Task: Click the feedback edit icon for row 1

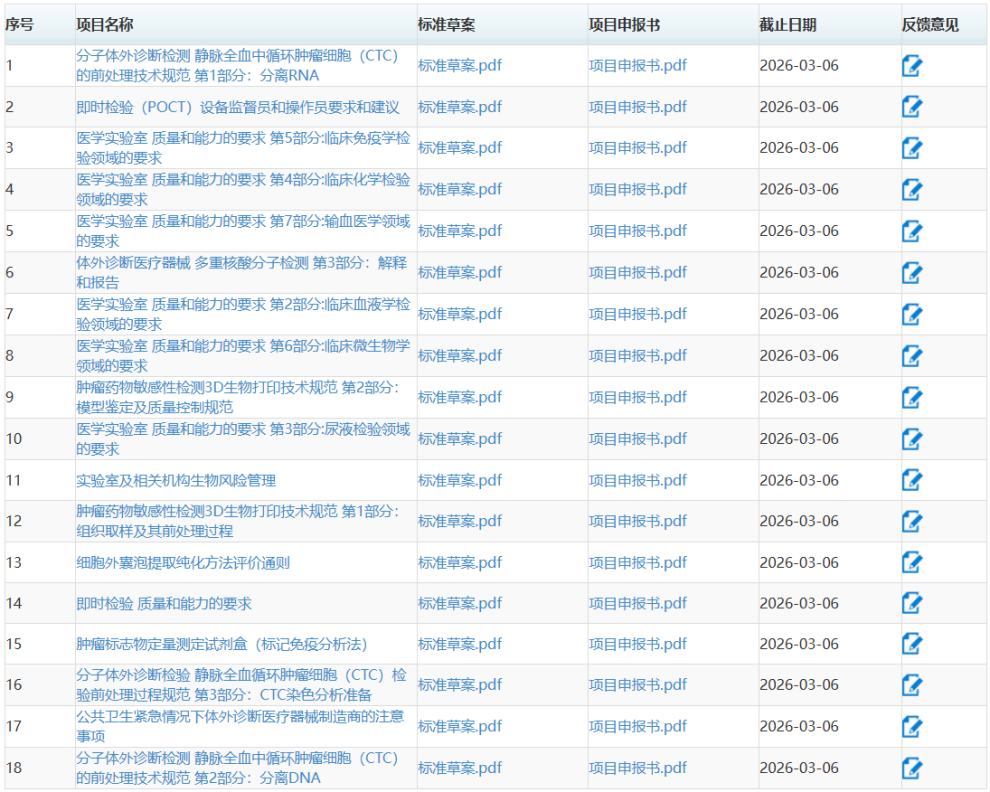Action: point(911,66)
